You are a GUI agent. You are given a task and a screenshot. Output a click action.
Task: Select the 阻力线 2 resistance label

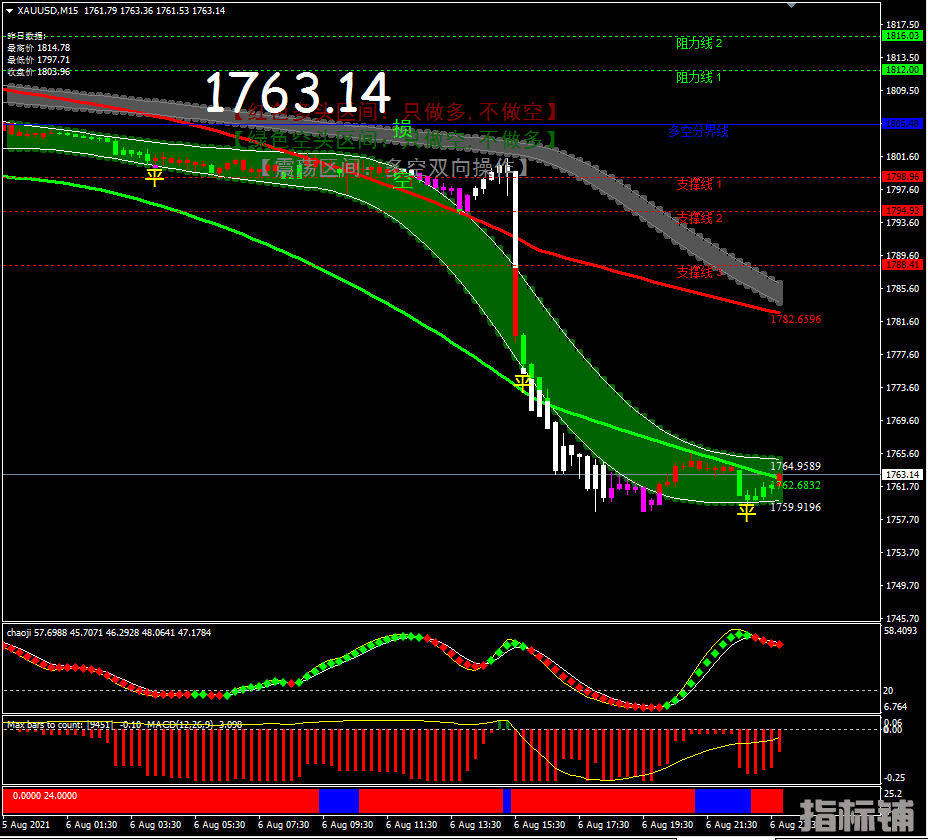(699, 43)
